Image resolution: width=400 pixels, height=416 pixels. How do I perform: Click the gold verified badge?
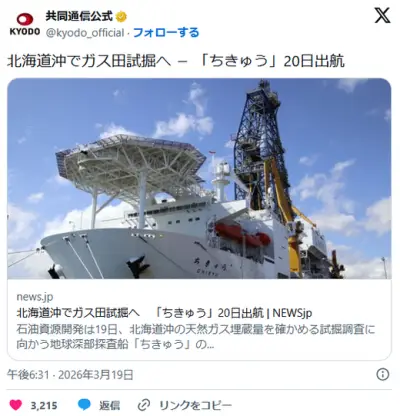point(121,16)
